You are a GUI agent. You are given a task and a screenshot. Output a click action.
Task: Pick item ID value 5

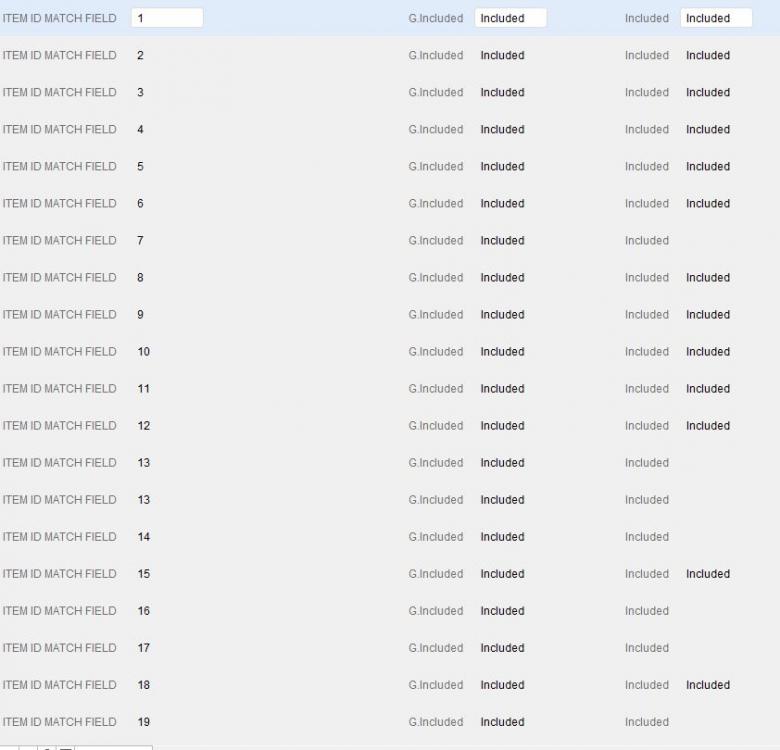[140, 167]
